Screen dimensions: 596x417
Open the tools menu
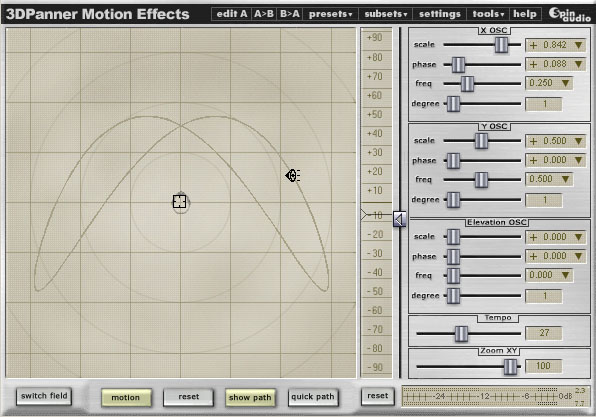click(x=488, y=14)
